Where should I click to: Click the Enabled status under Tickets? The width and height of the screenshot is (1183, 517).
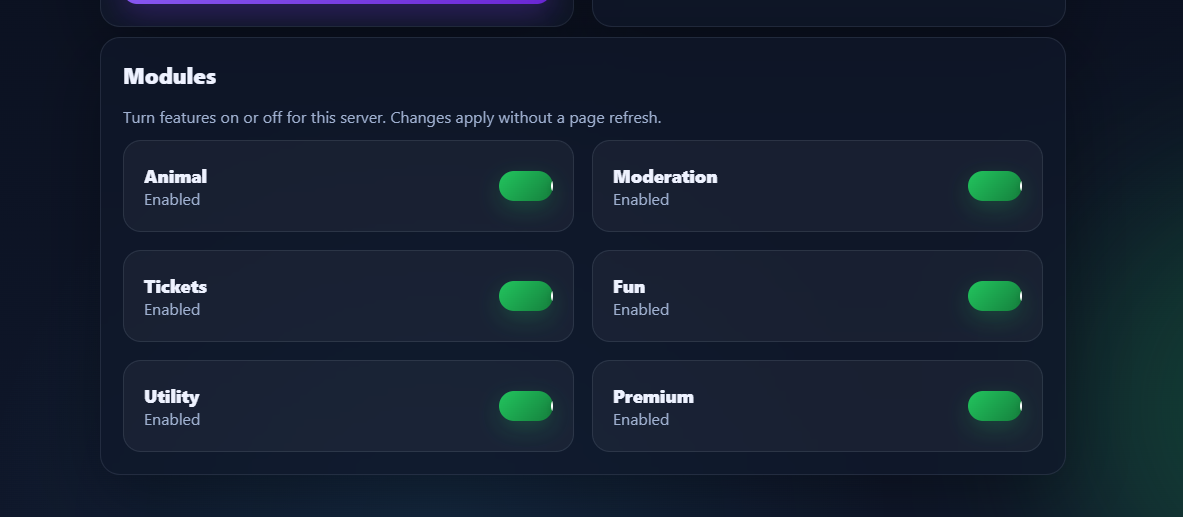click(x=172, y=310)
